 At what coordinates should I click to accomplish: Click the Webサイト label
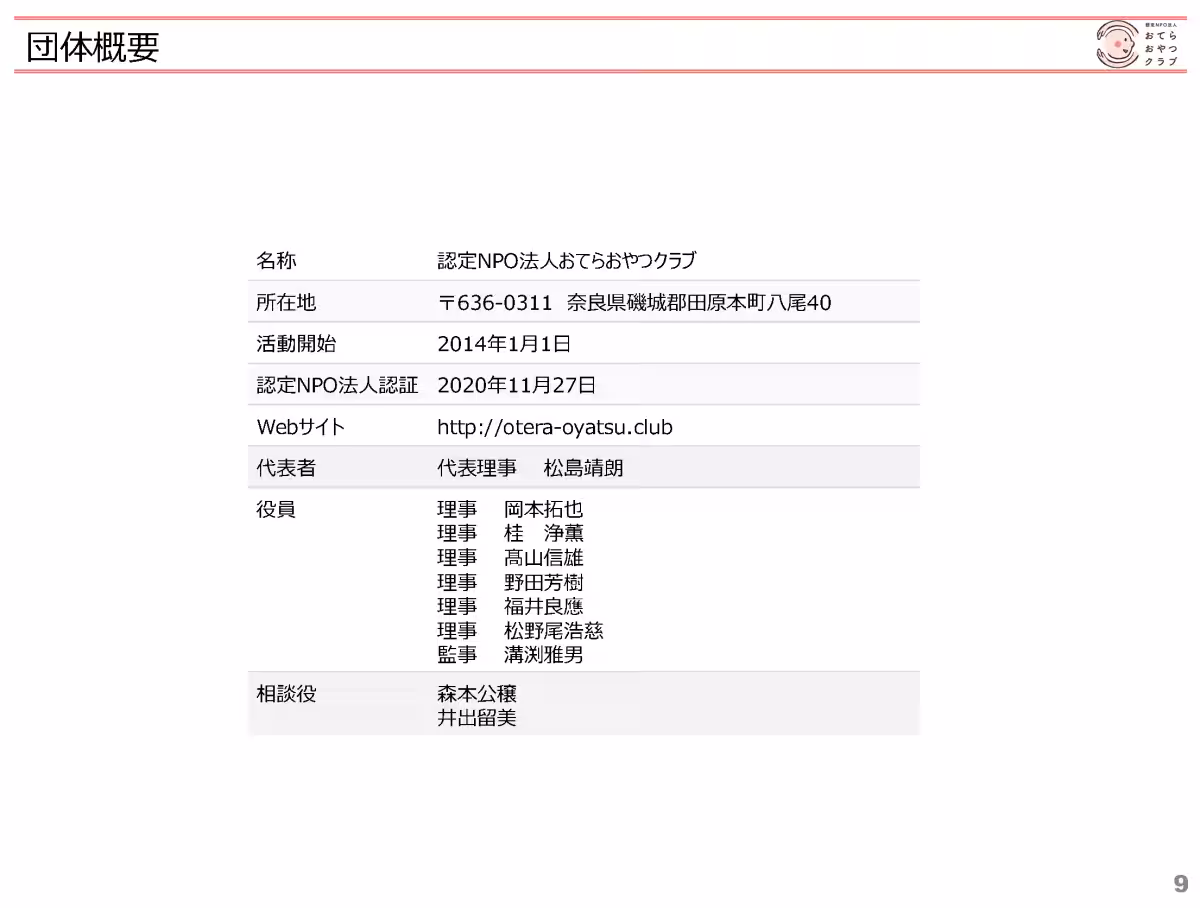tap(298, 426)
